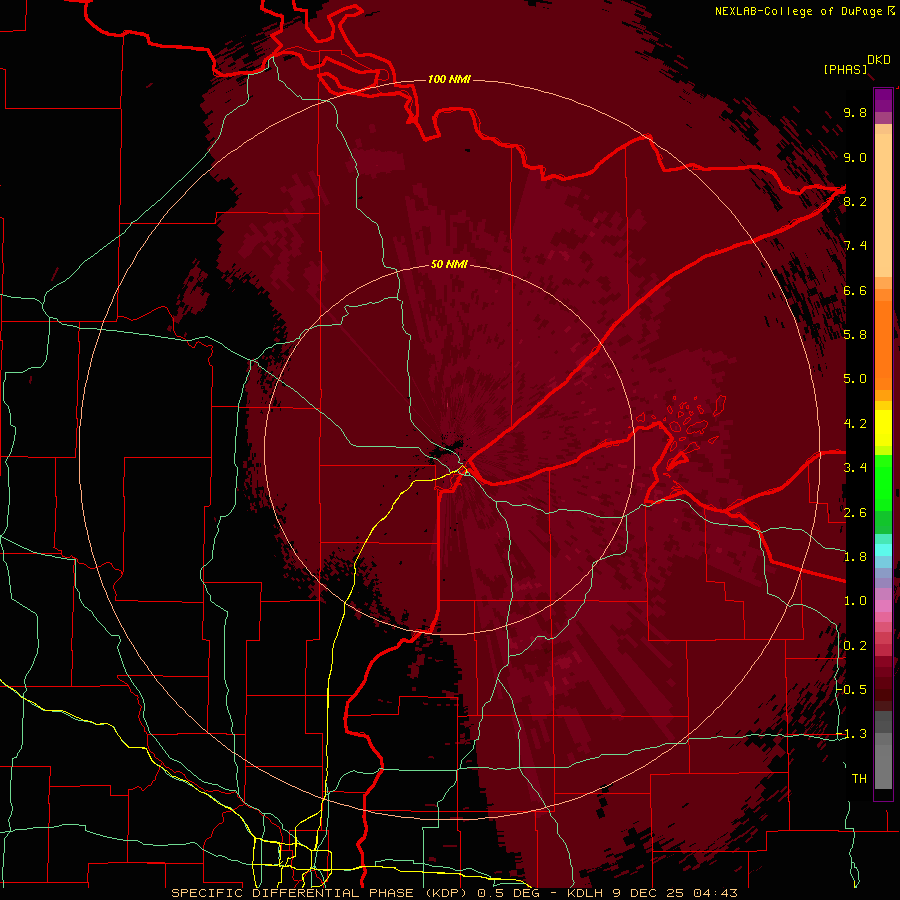This screenshot has height=900, width=900.
Task: Click the 04:43 timestamp in caption
Action: coord(715,893)
